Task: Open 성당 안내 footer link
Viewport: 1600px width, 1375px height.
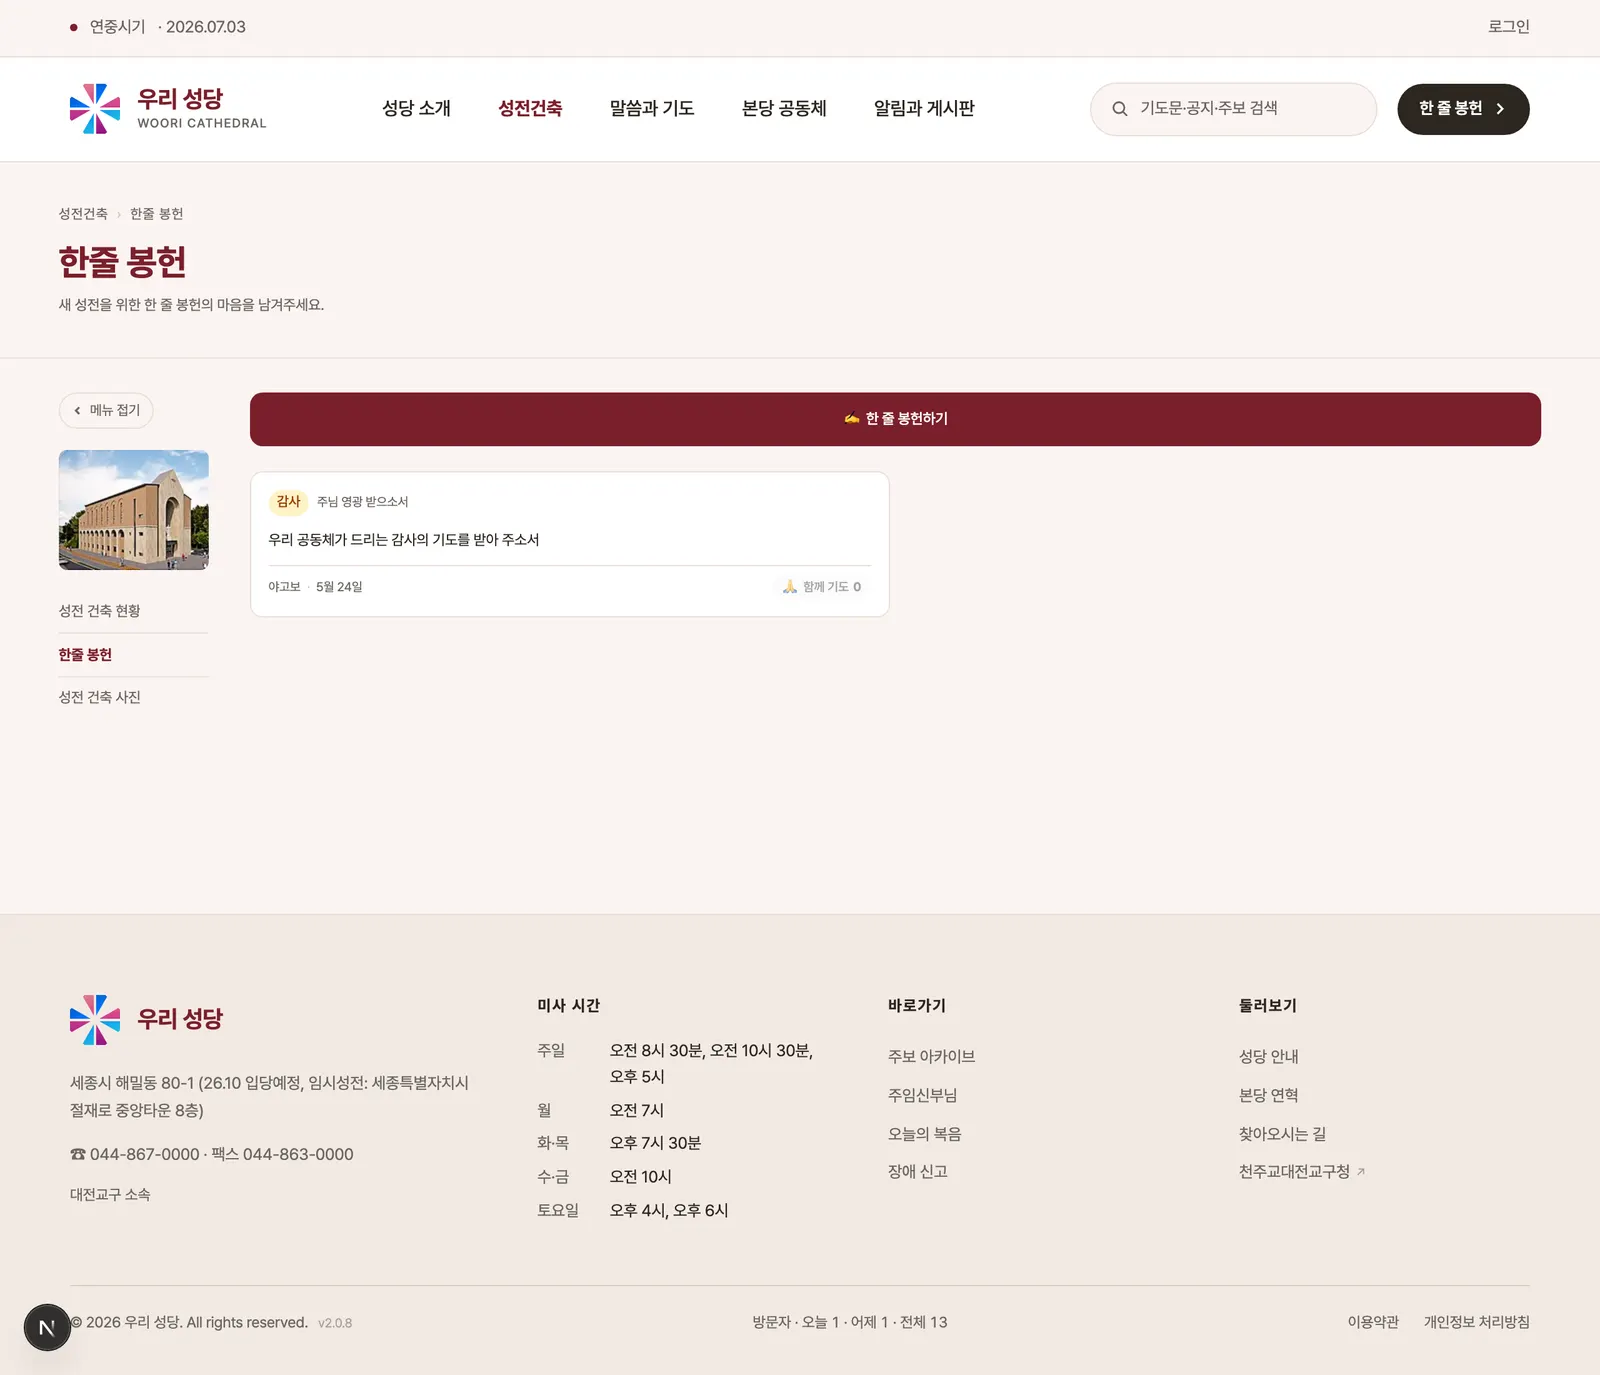Action: 1268,1057
